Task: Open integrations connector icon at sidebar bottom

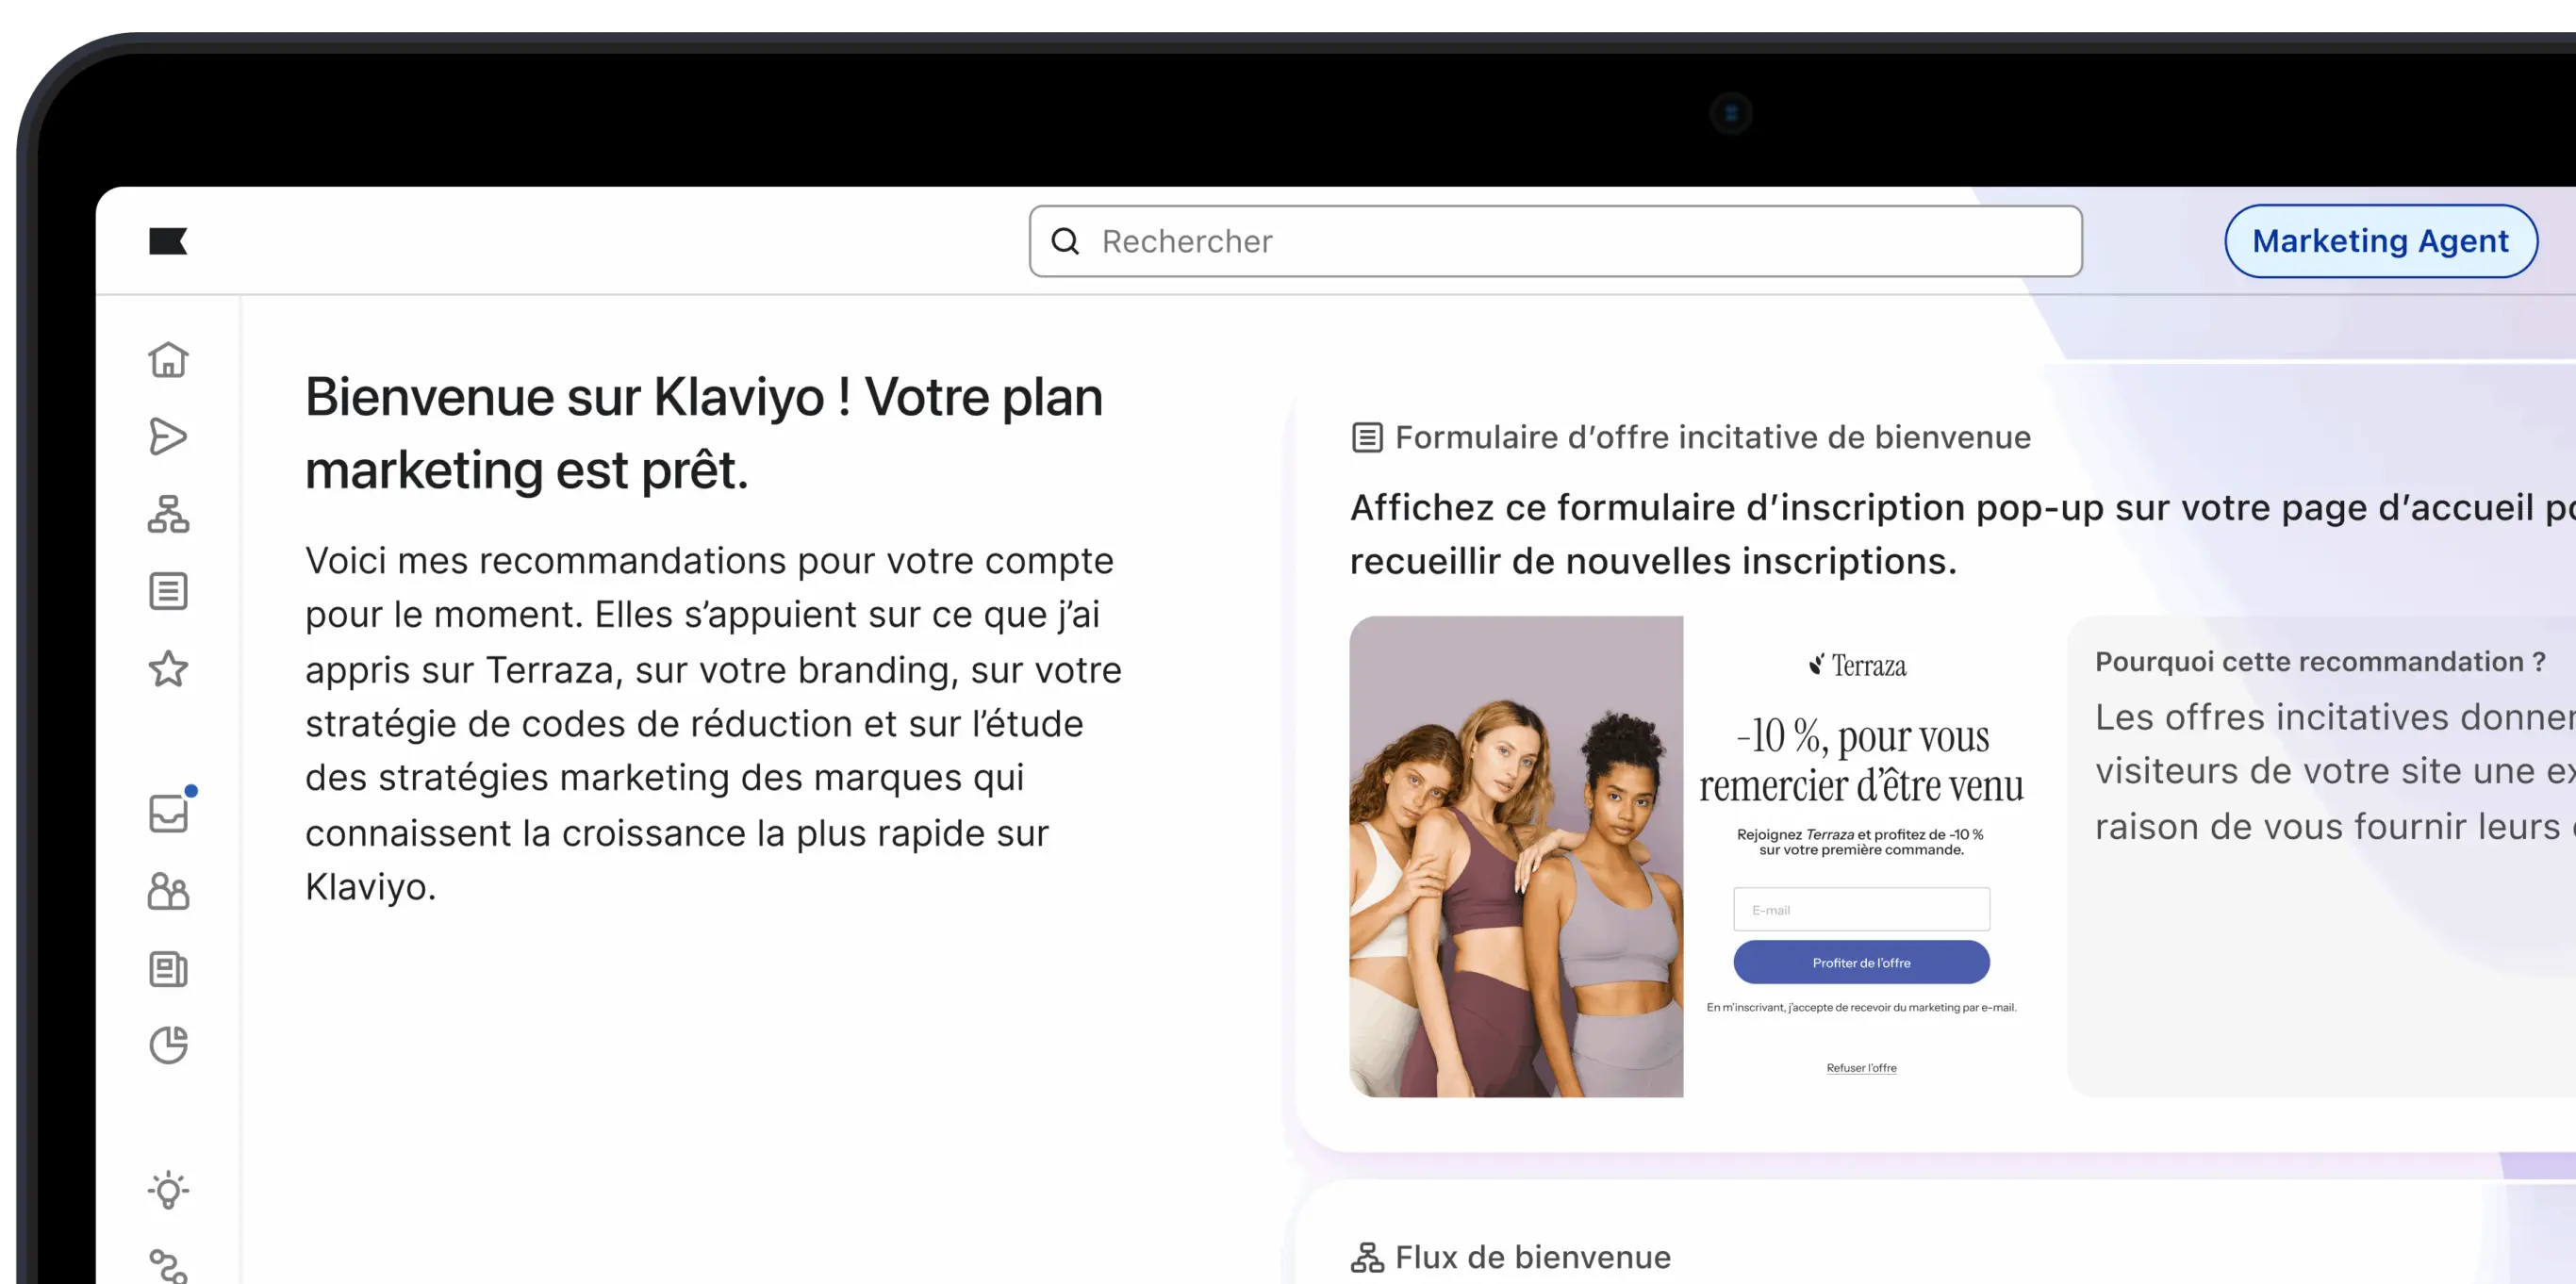Action: coord(168,1266)
